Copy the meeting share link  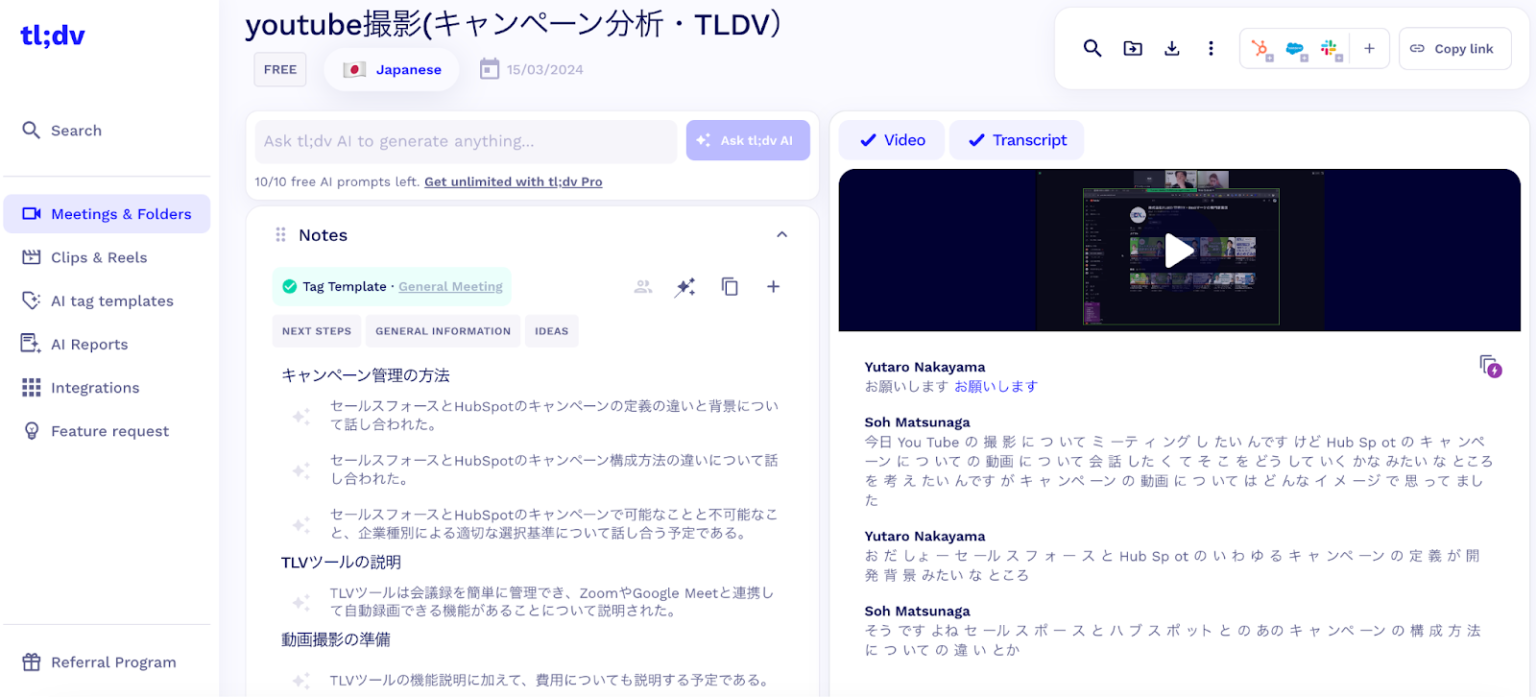click(x=1455, y=48)
